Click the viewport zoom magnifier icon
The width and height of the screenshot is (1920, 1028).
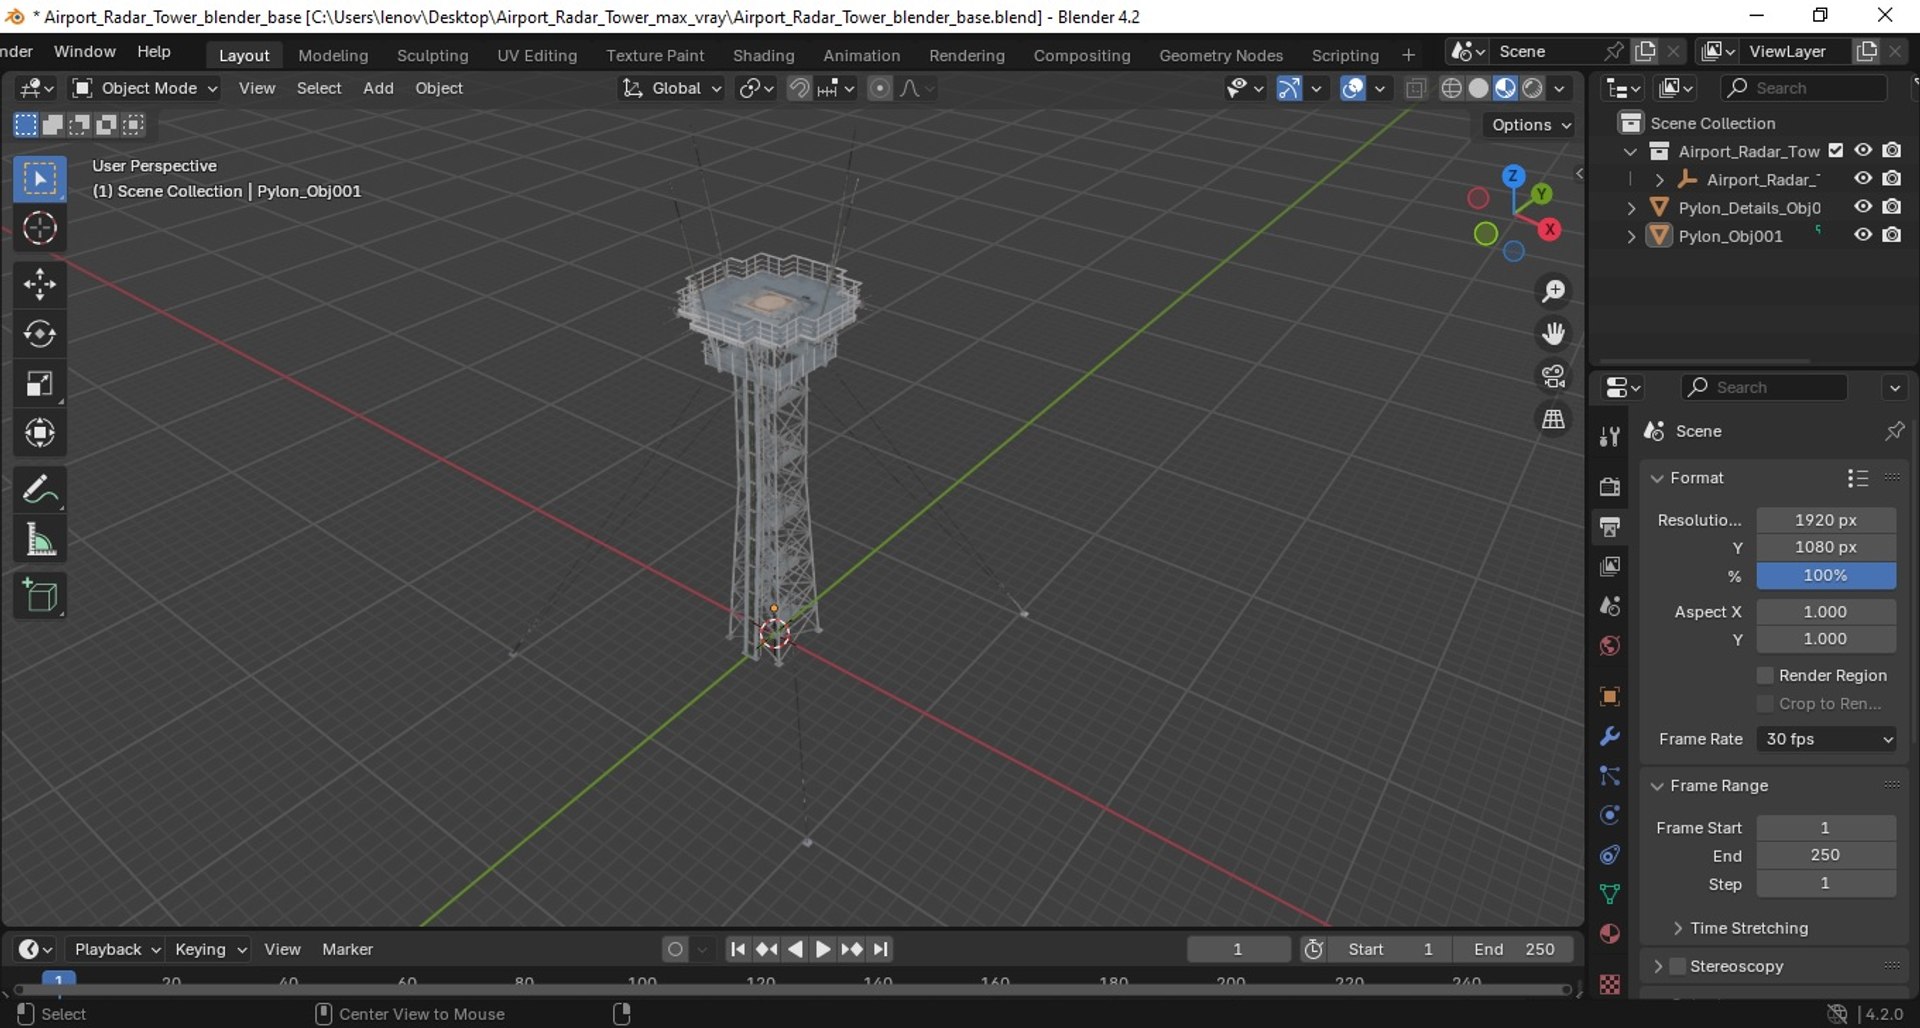[1553, 291]
